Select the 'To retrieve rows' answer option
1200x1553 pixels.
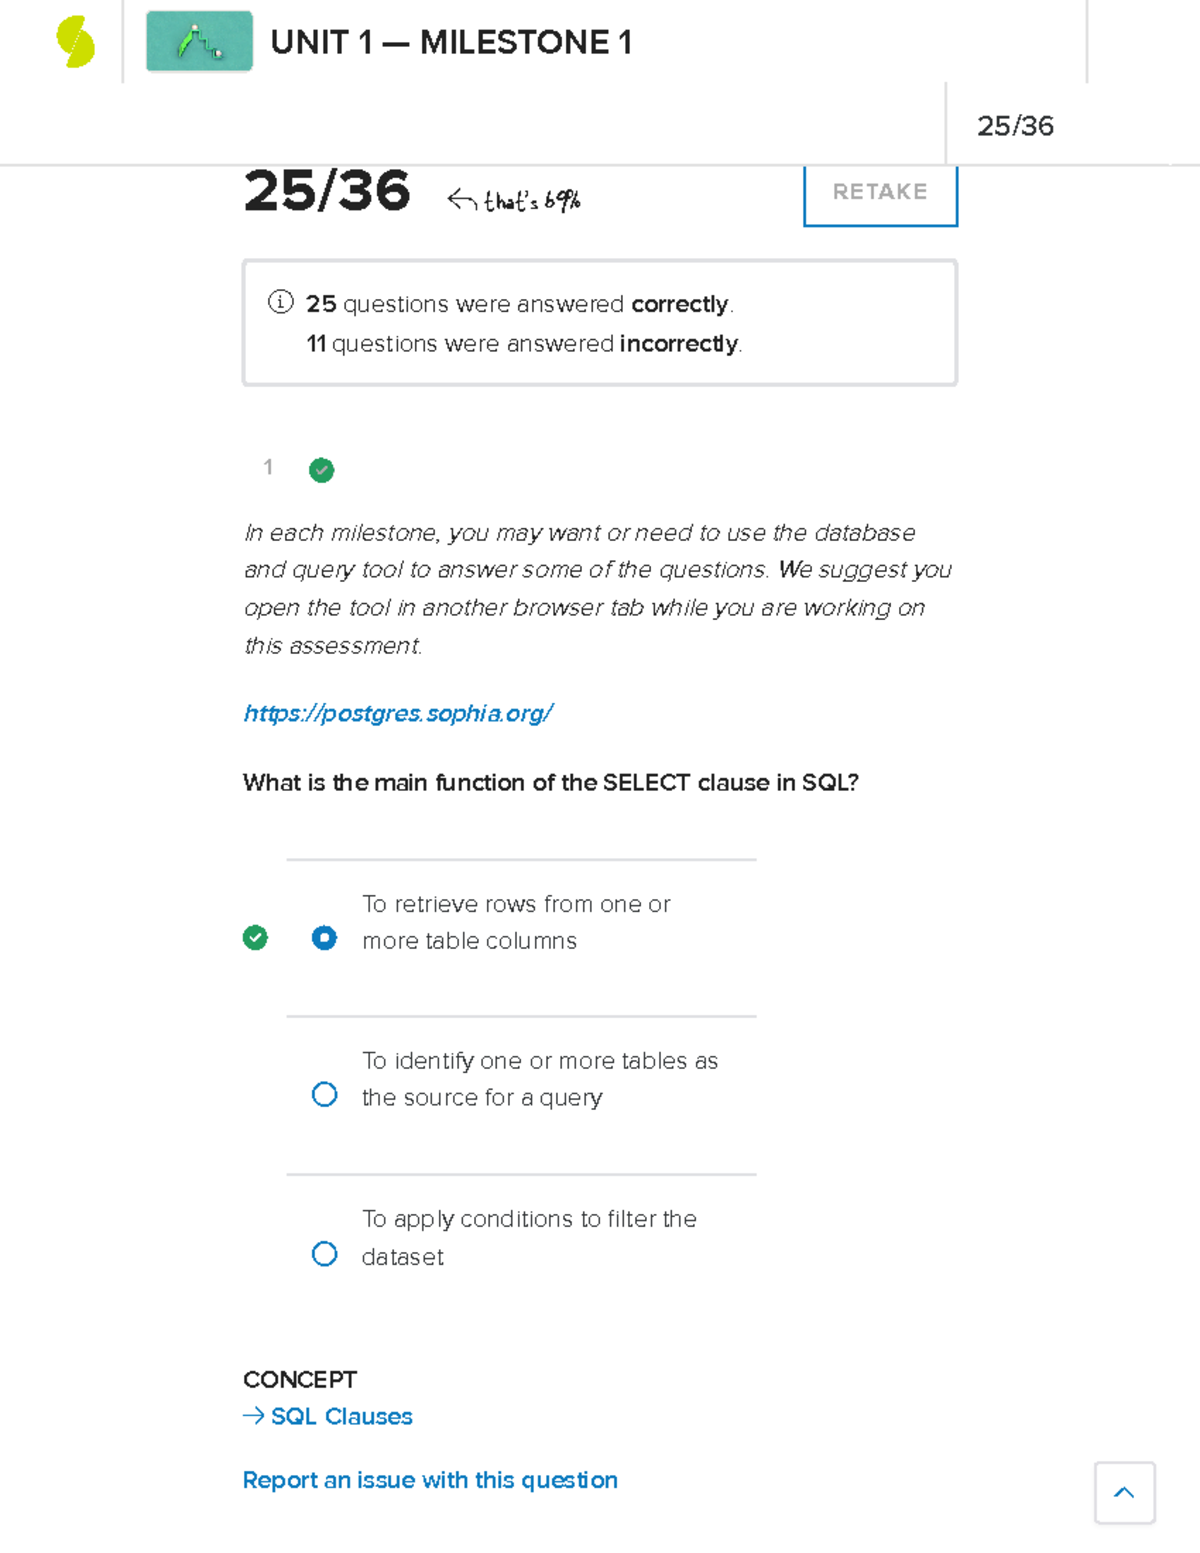coord(324,938)
